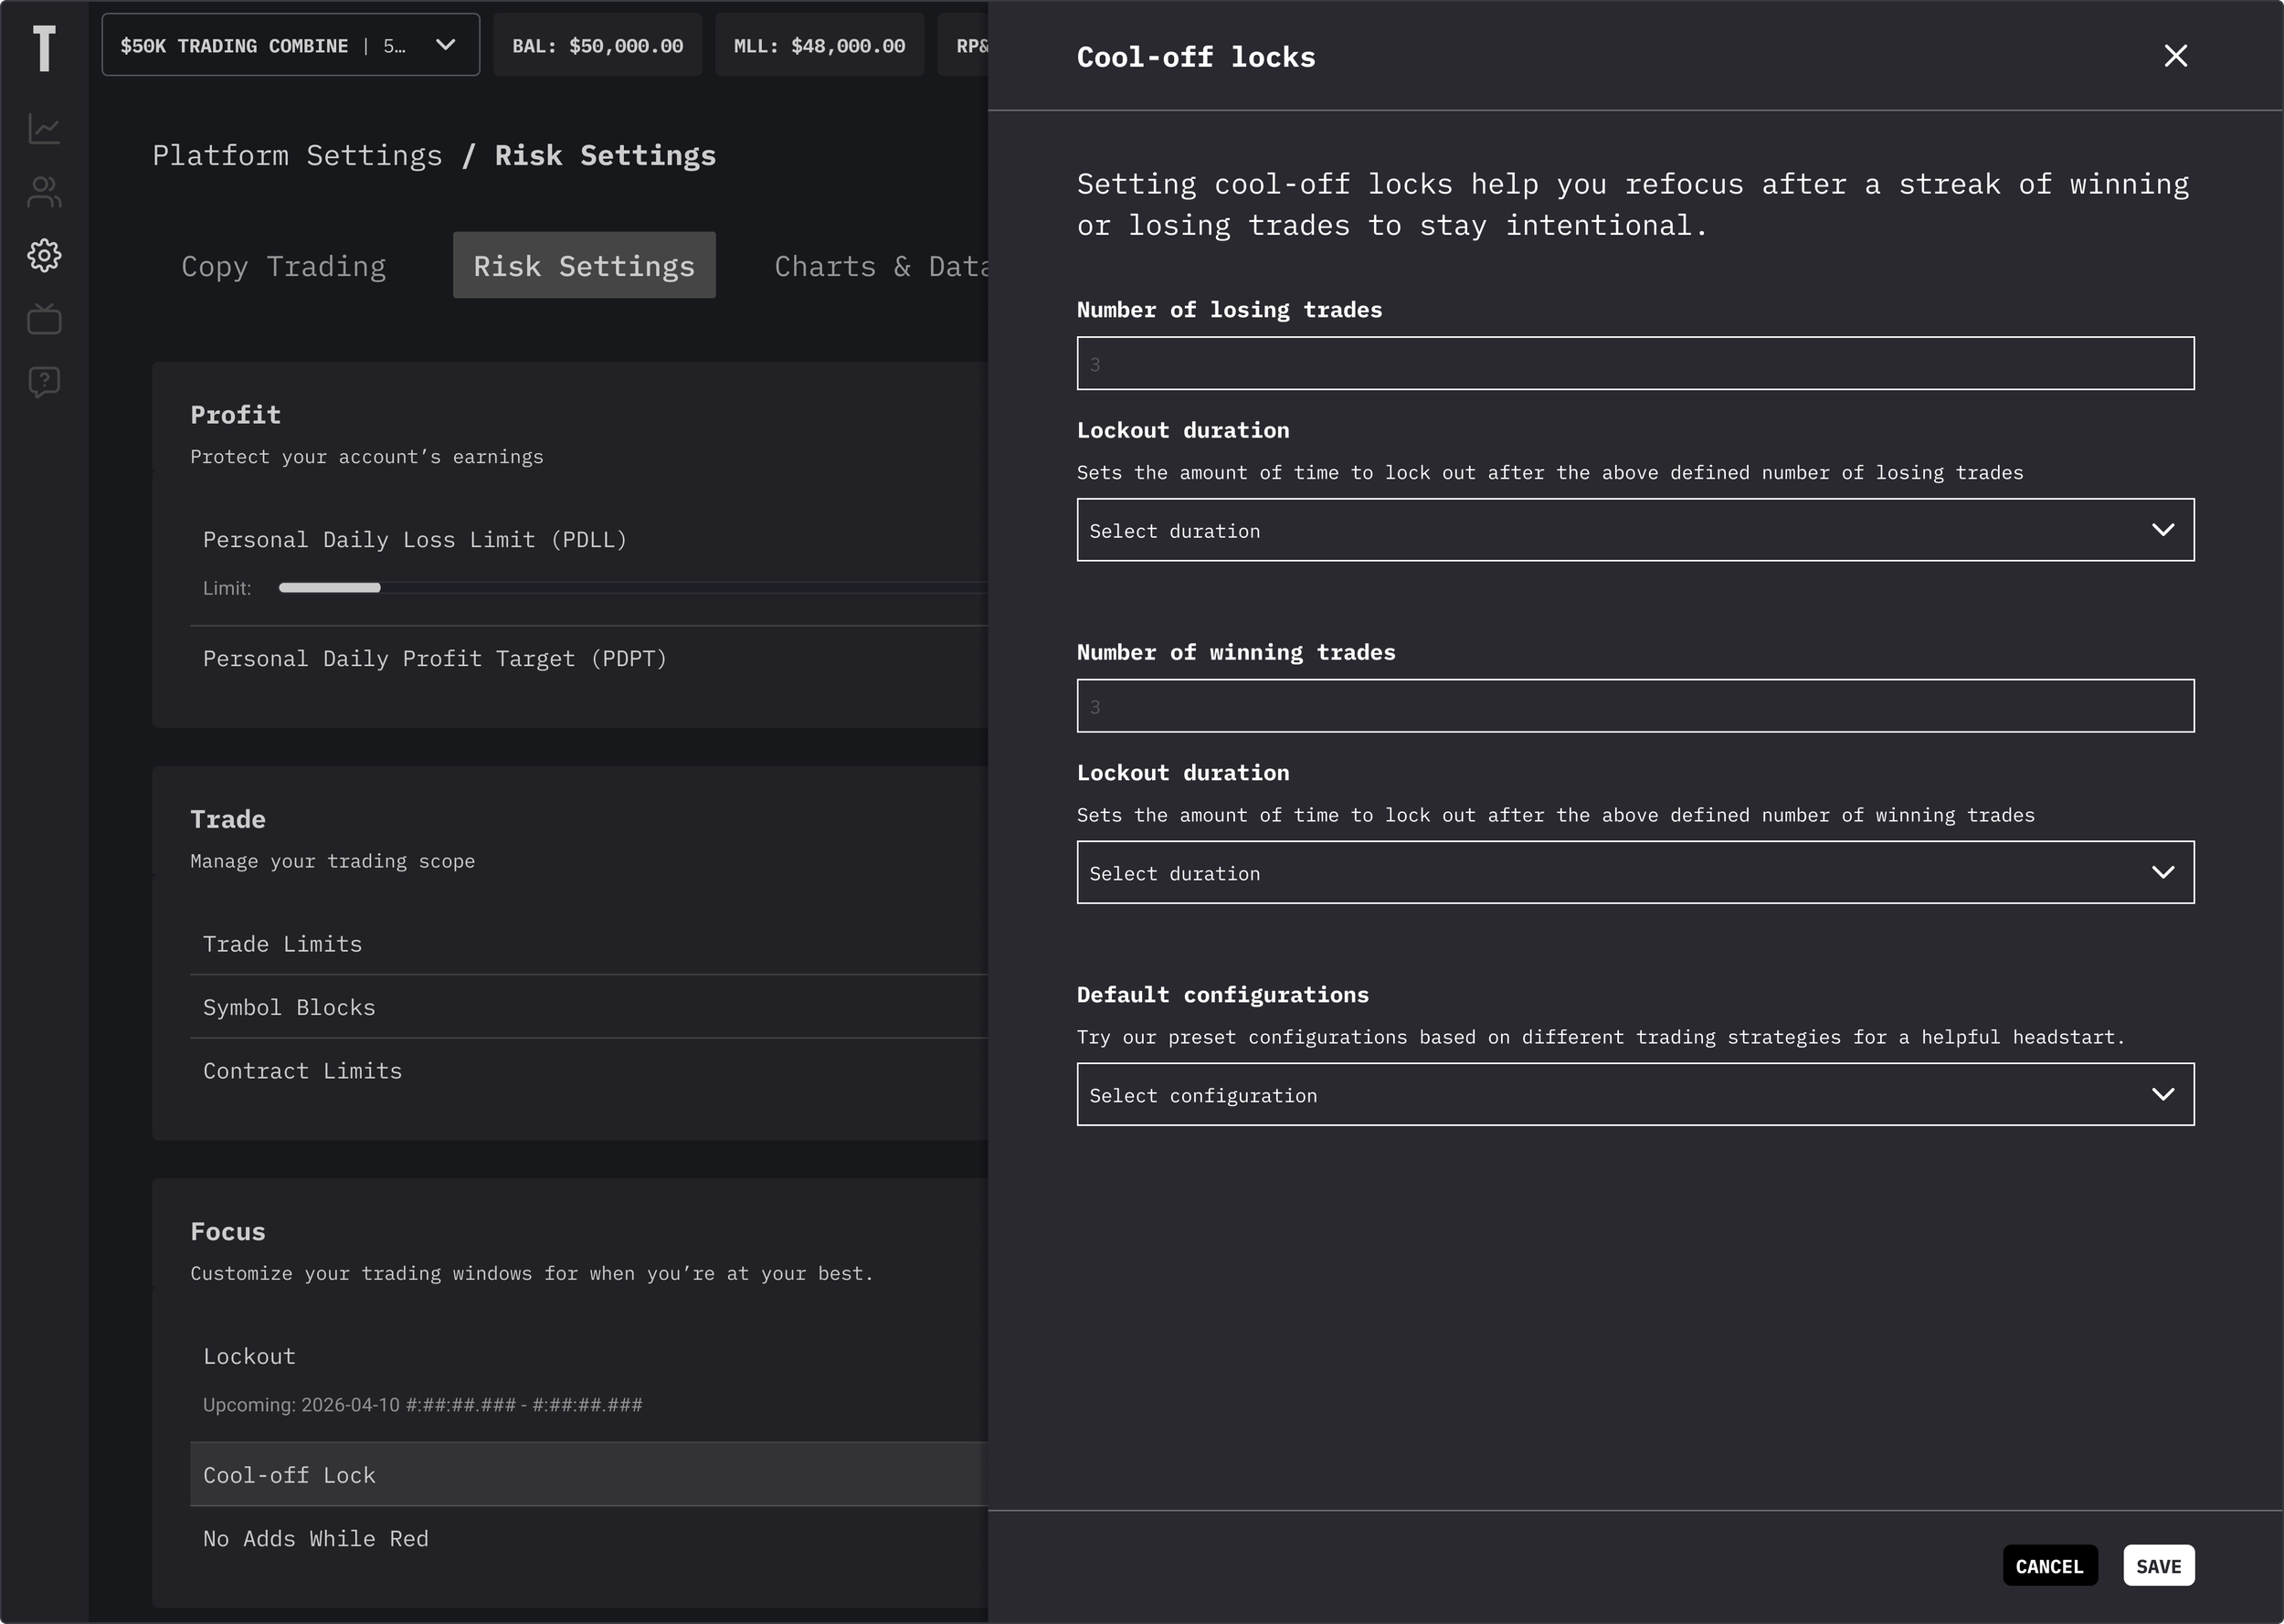Open Personal Daily Profit Target (PDPT) row
Screen dimensions: 2284x1624
(589, 659)
